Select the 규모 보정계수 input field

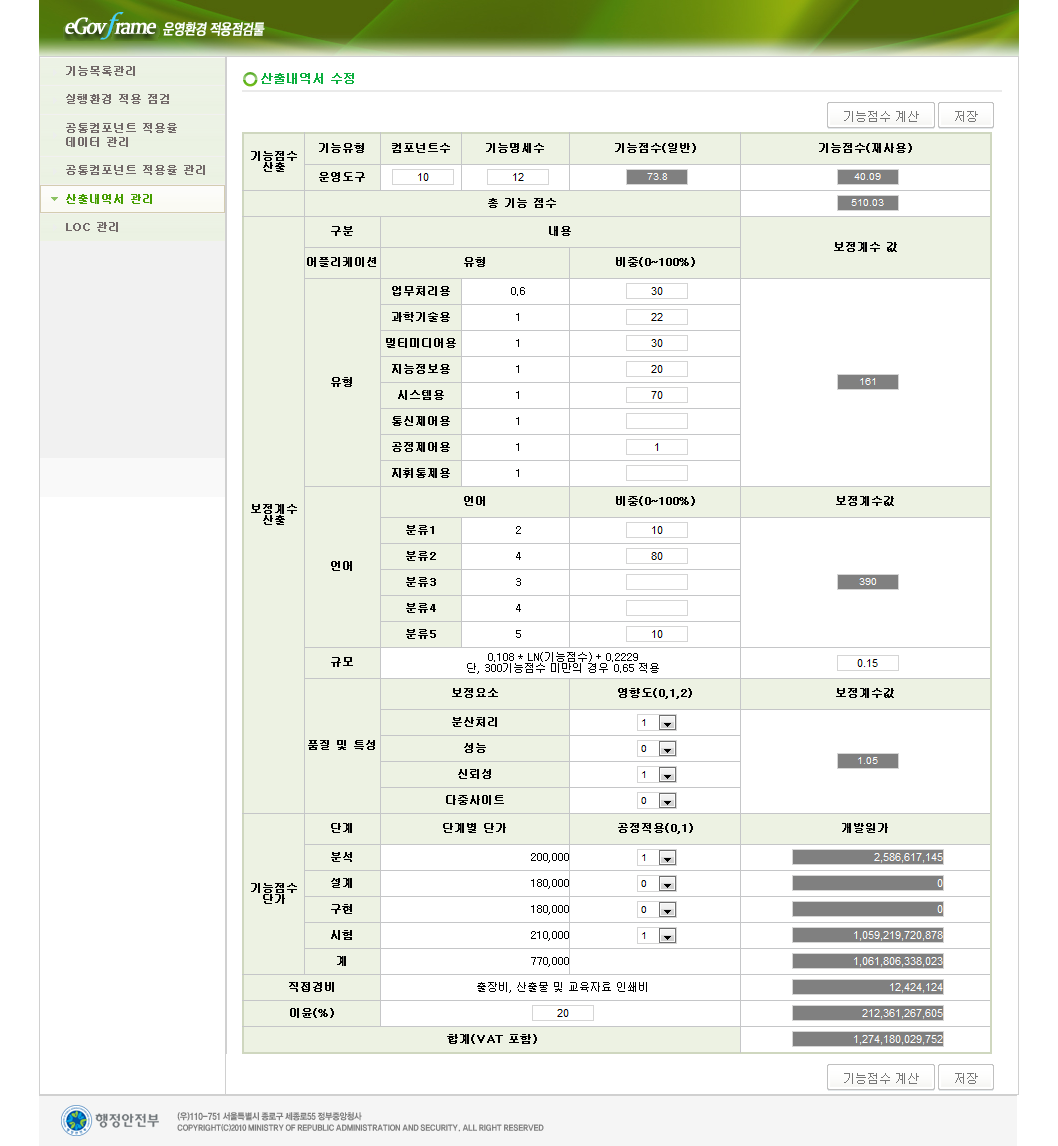click(867, 663)
